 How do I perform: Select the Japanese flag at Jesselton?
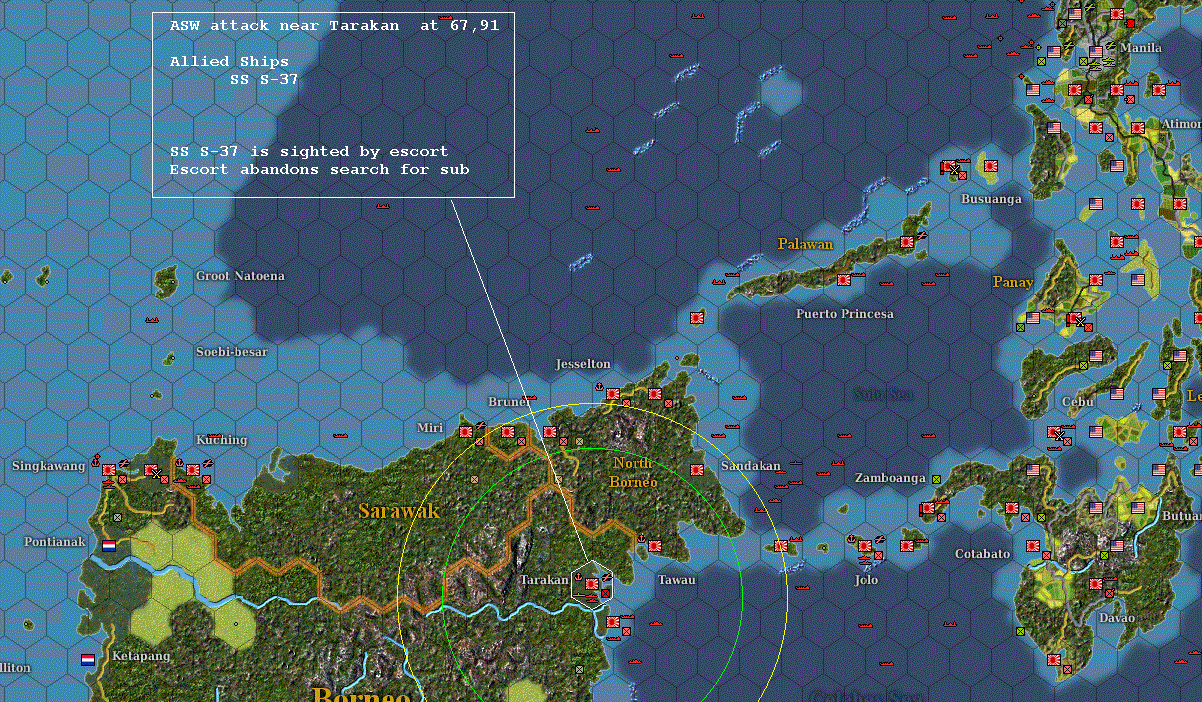613,394
